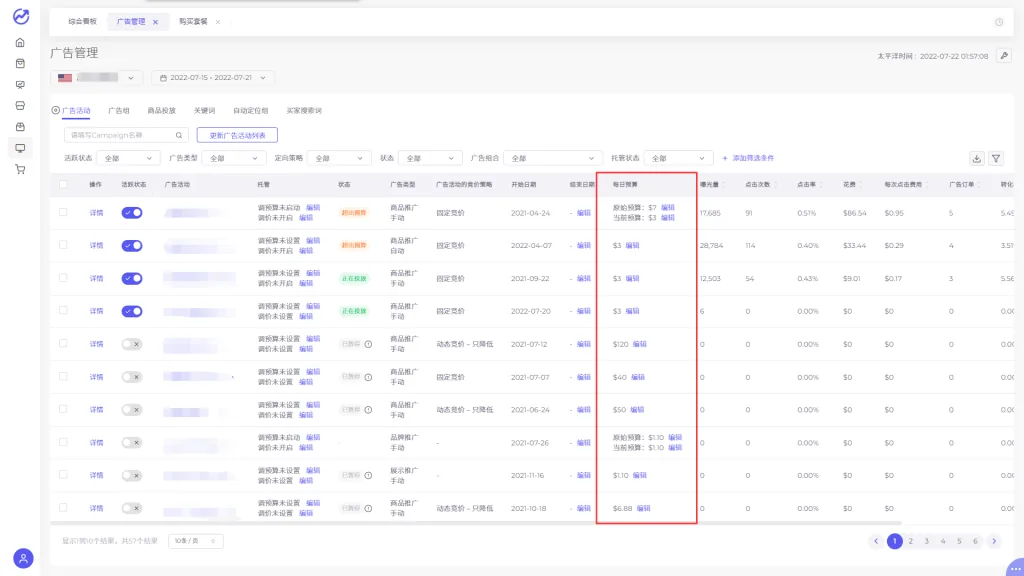
Task: Turn on the 2021-07-12 campaign active toggle
Action: coord(132,344)
